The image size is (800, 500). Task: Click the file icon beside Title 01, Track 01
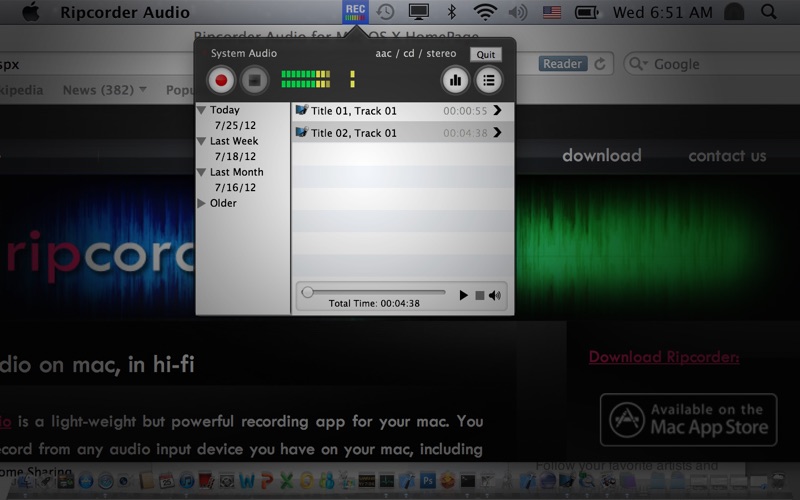tap(302, 110)
